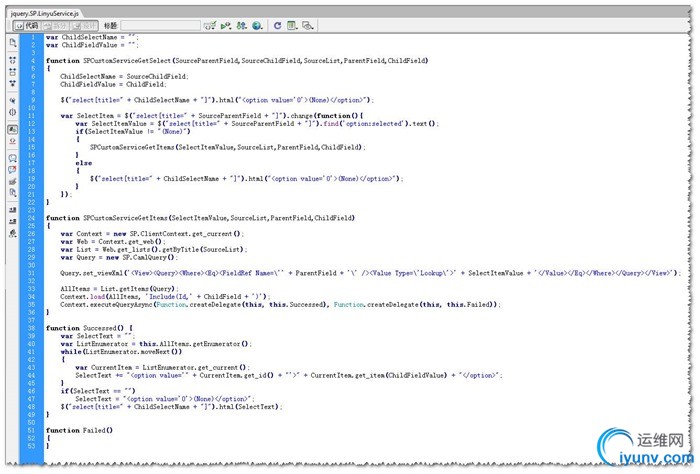Toggle Highlight Invalid Code icon
700x474 pixels.
click(x=12, y=141)
